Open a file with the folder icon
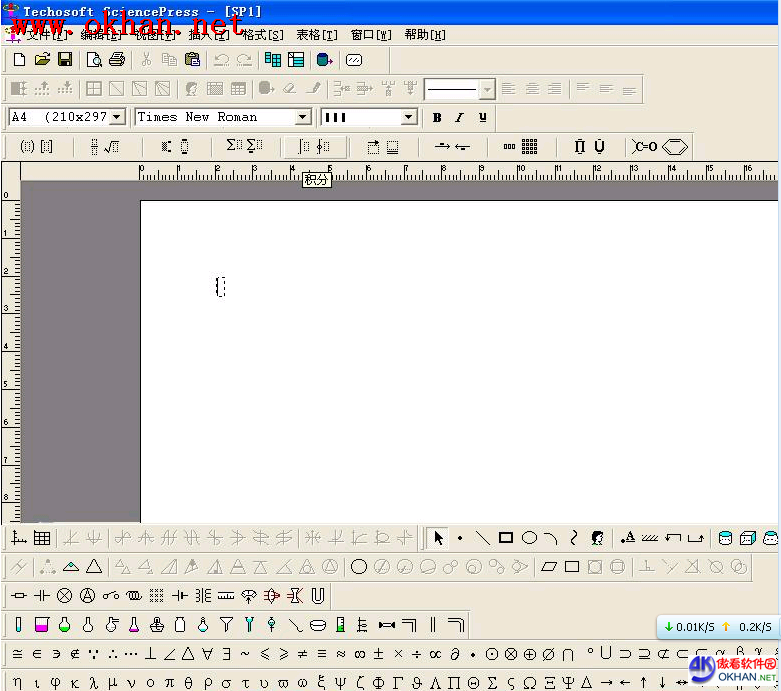The image size is (781, 691). pyautogui.click(x=42, y=60)
